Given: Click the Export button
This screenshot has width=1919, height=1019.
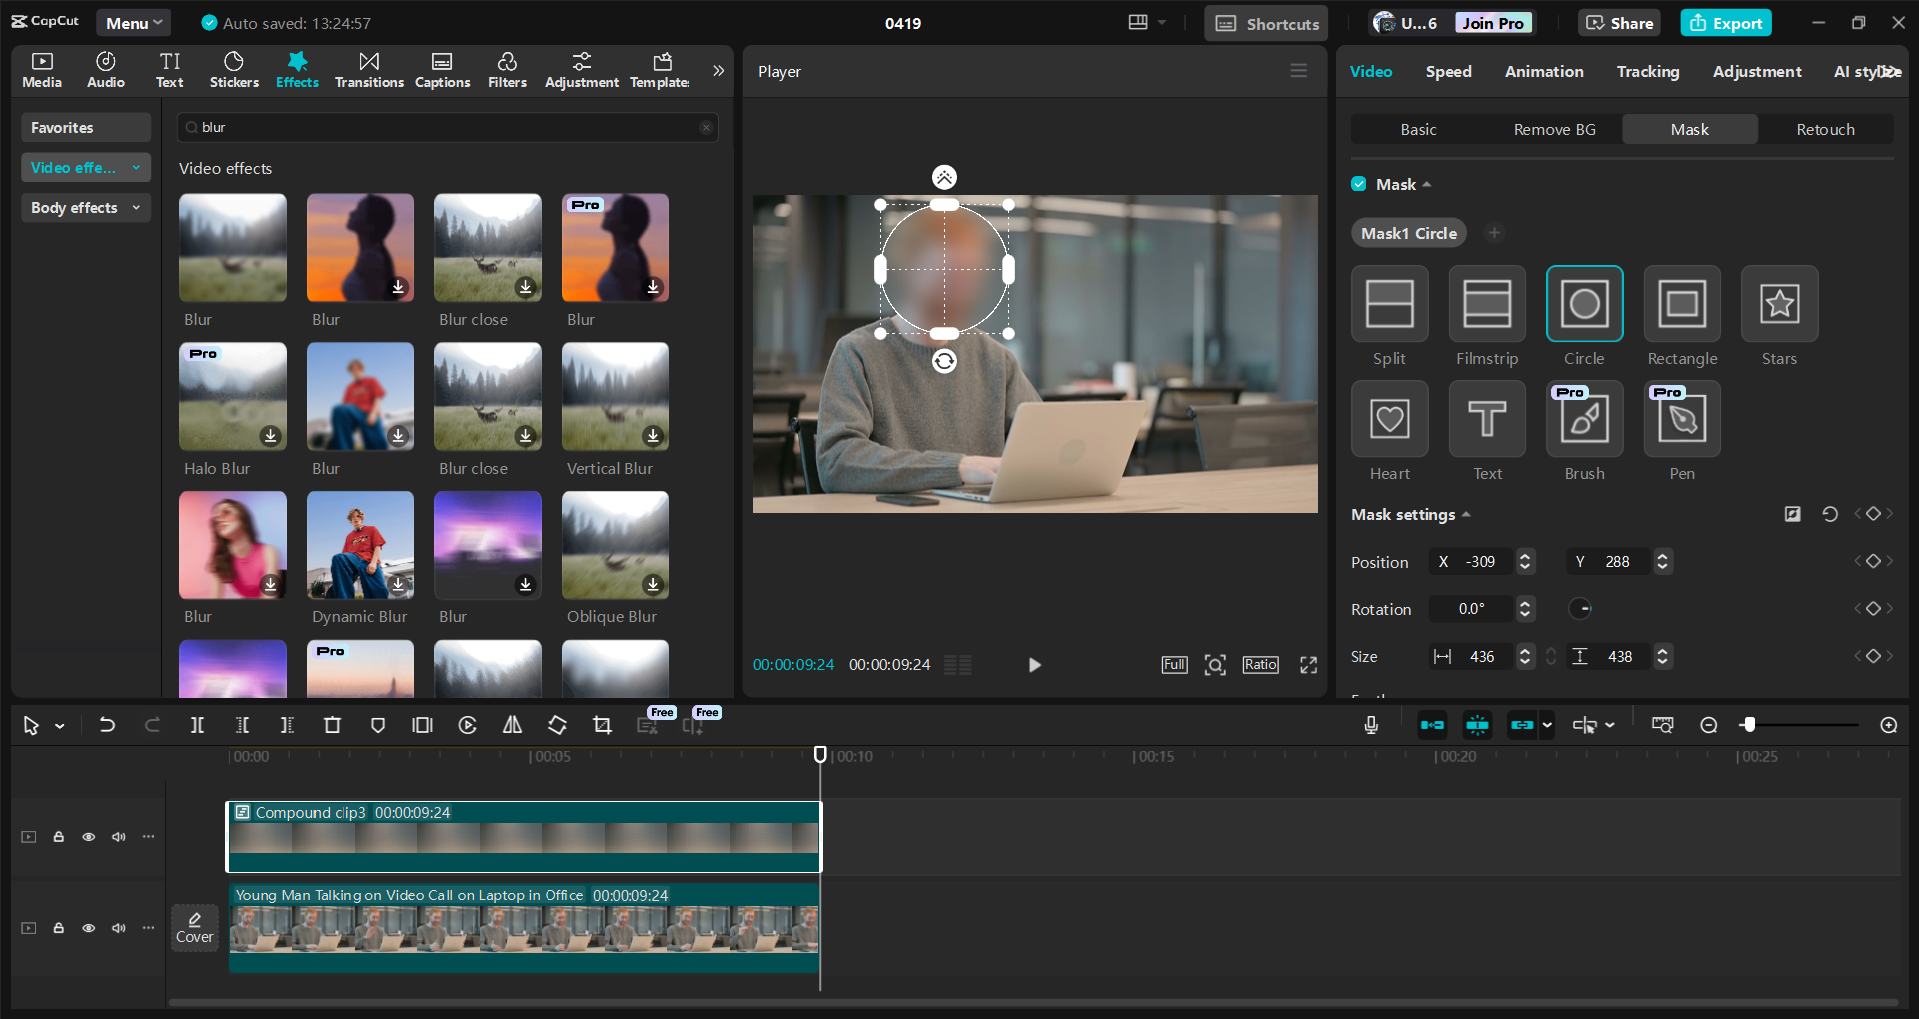Looking at the screenshot, I should click(1726, 23).
